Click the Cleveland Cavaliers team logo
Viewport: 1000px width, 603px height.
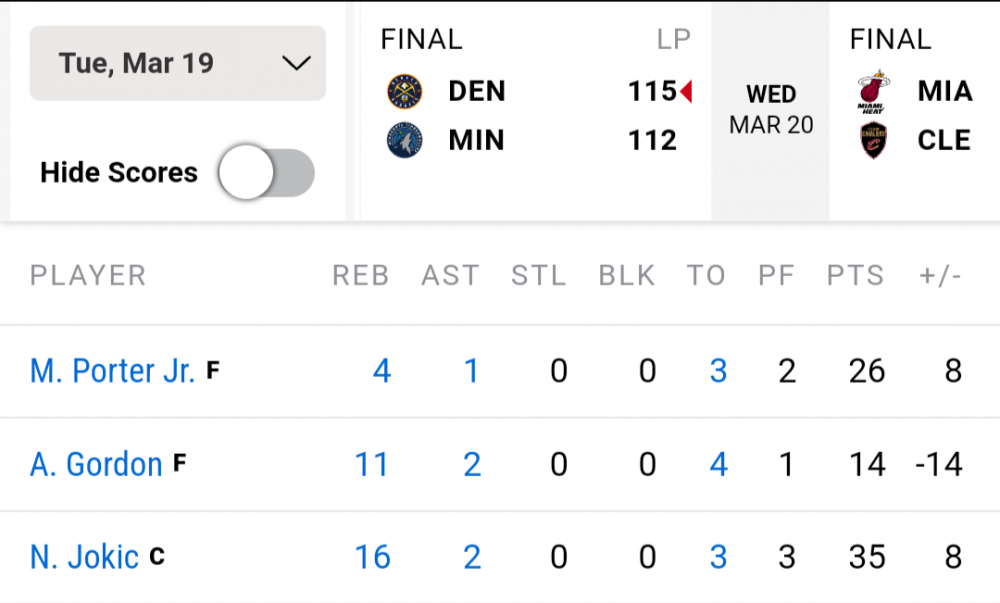point(874,140)
